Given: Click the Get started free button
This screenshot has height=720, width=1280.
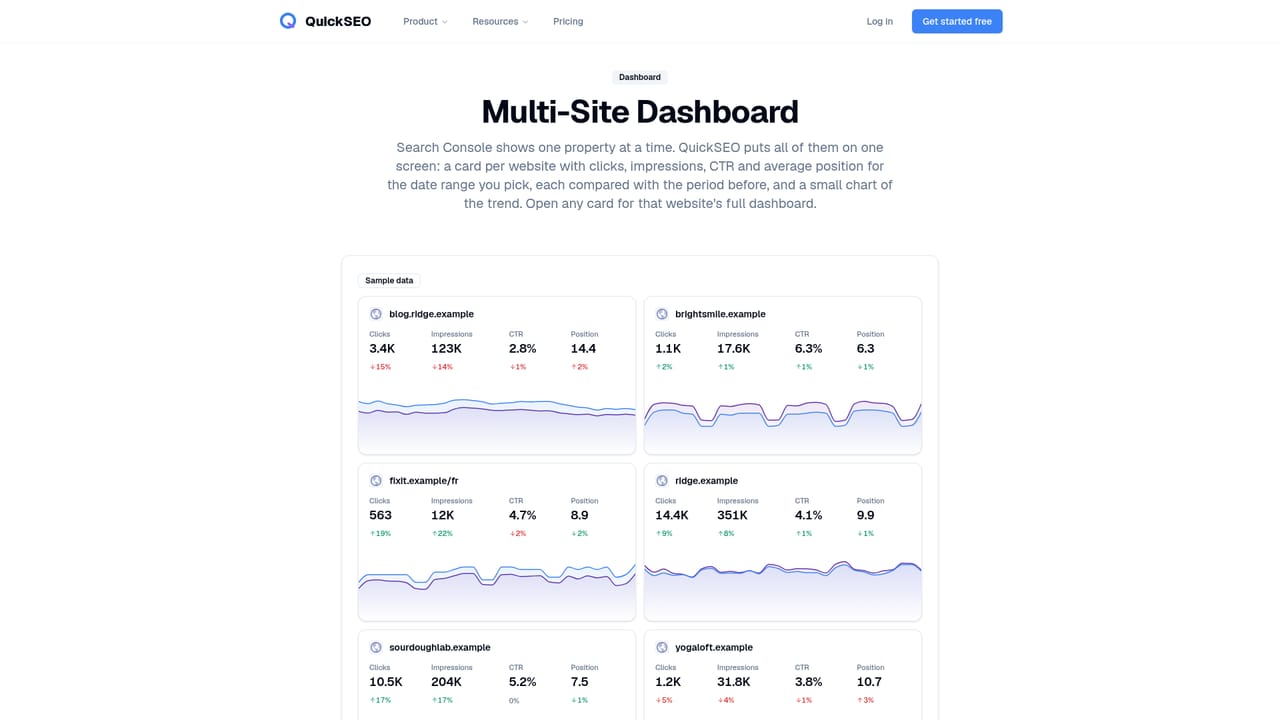Looking at the screenshot, I should point(957,21).
